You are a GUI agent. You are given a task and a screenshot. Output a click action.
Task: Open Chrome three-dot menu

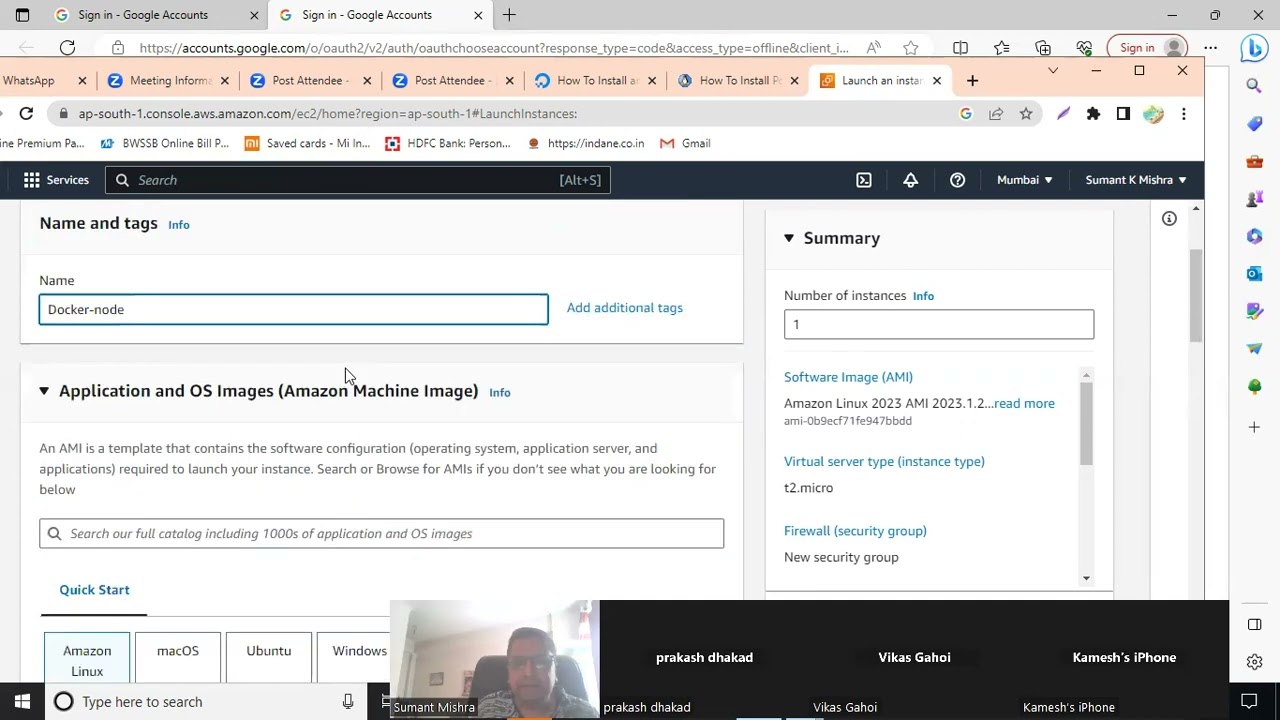pos(1184,114)
